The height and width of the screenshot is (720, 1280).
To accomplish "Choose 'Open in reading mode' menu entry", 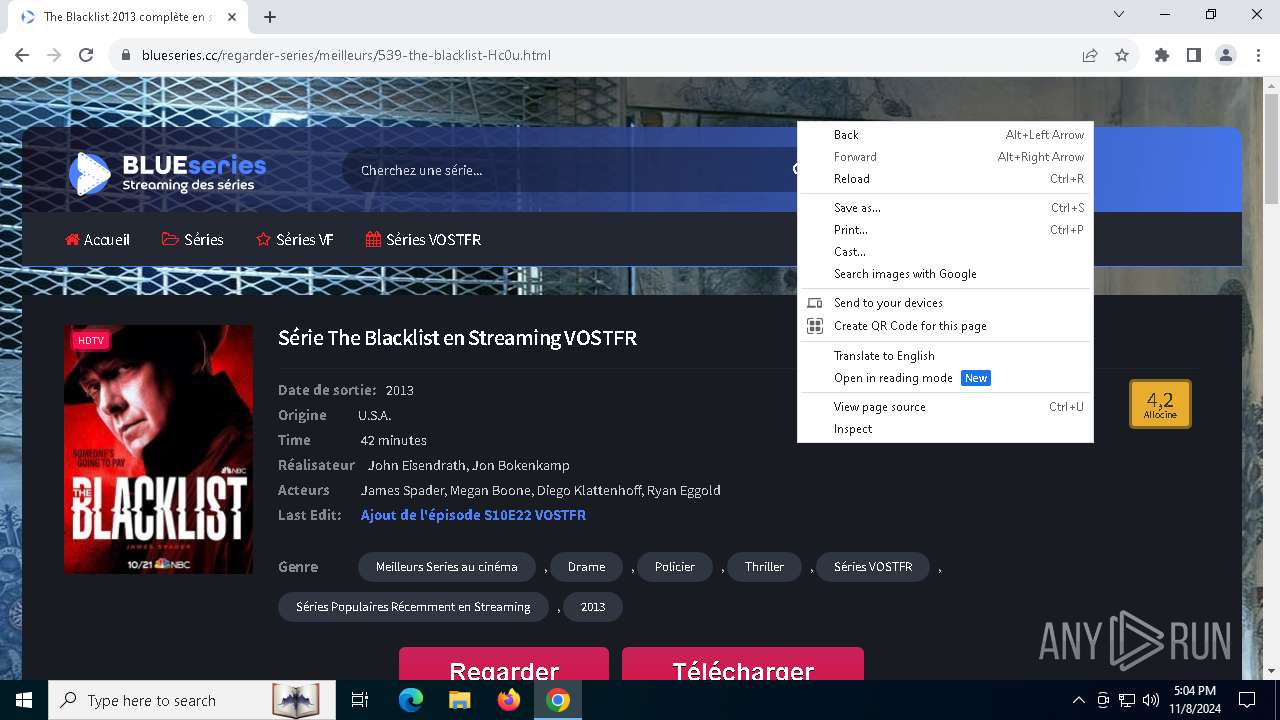I will click(945, 378).
